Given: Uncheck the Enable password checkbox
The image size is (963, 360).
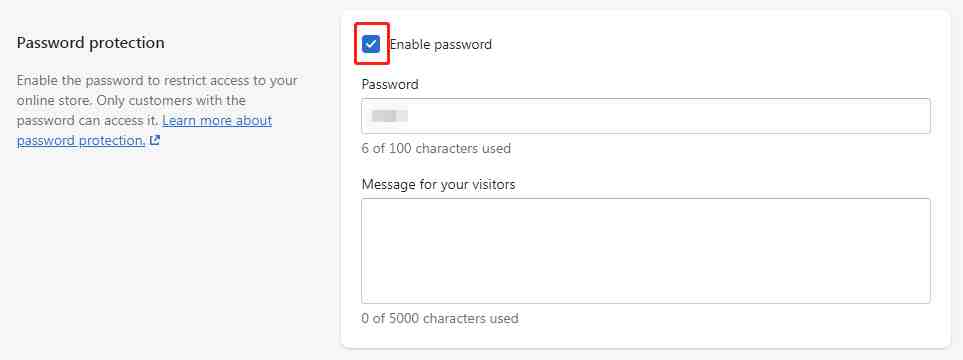Looking at the screenshot, I should click(371, 44).
